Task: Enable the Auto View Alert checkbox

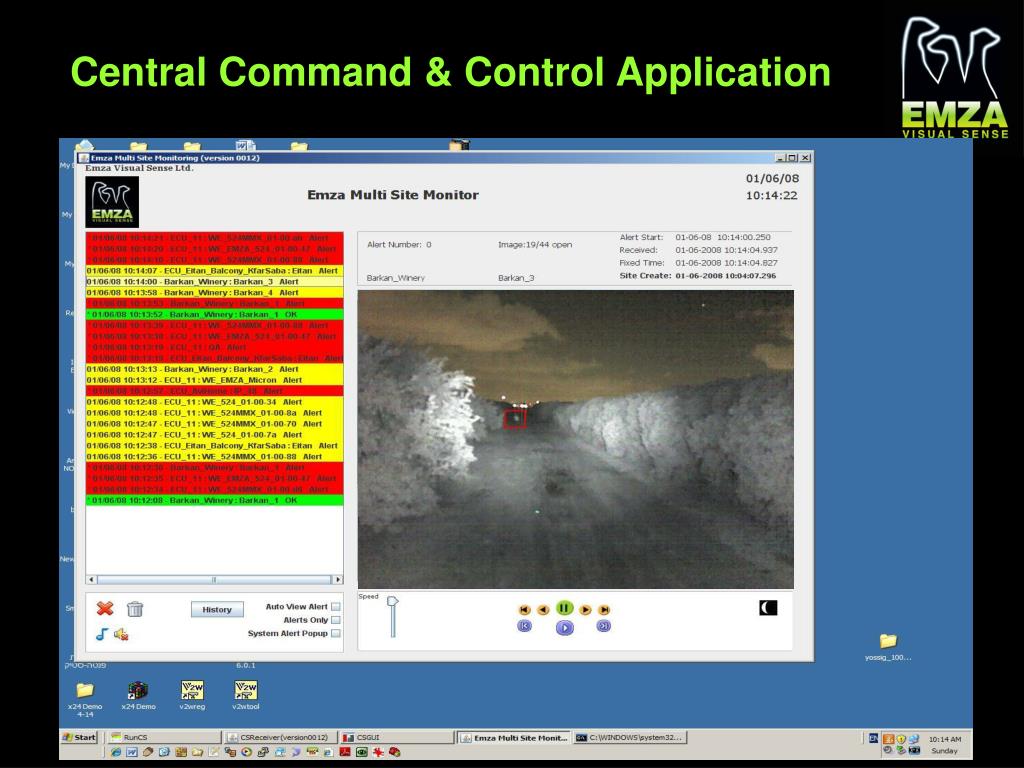Action: [x=336, y=607]
